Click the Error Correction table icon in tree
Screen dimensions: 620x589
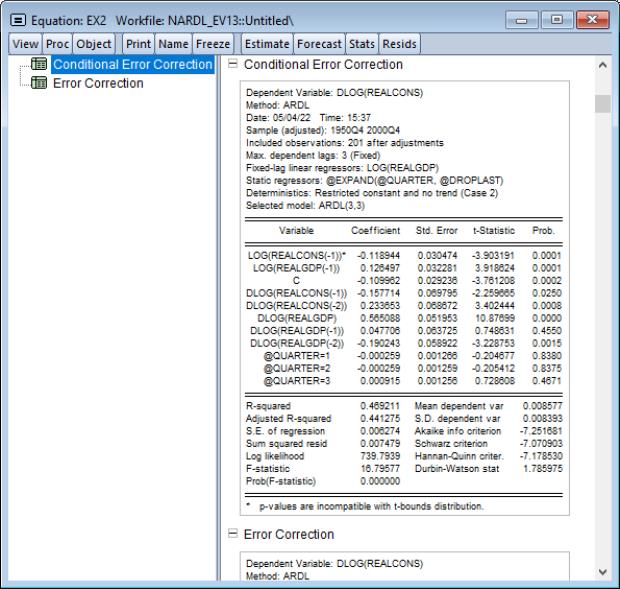coord(41,84)
